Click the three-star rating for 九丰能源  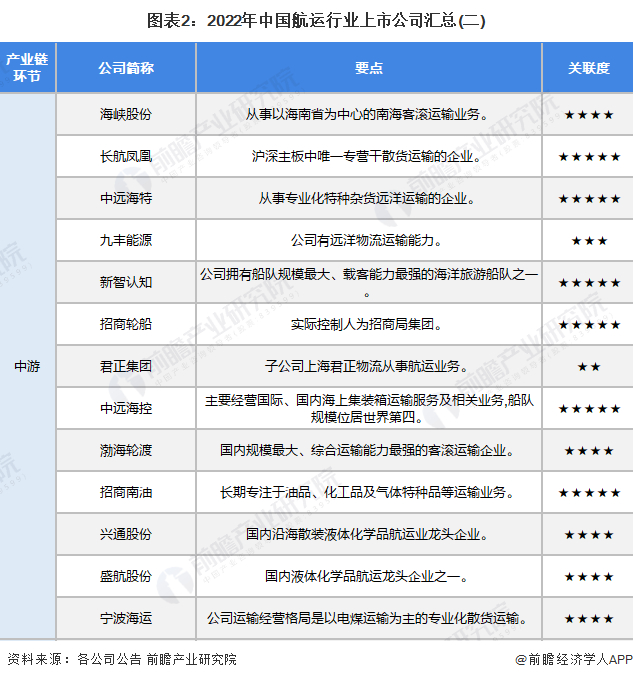click(x=589, y=241)
